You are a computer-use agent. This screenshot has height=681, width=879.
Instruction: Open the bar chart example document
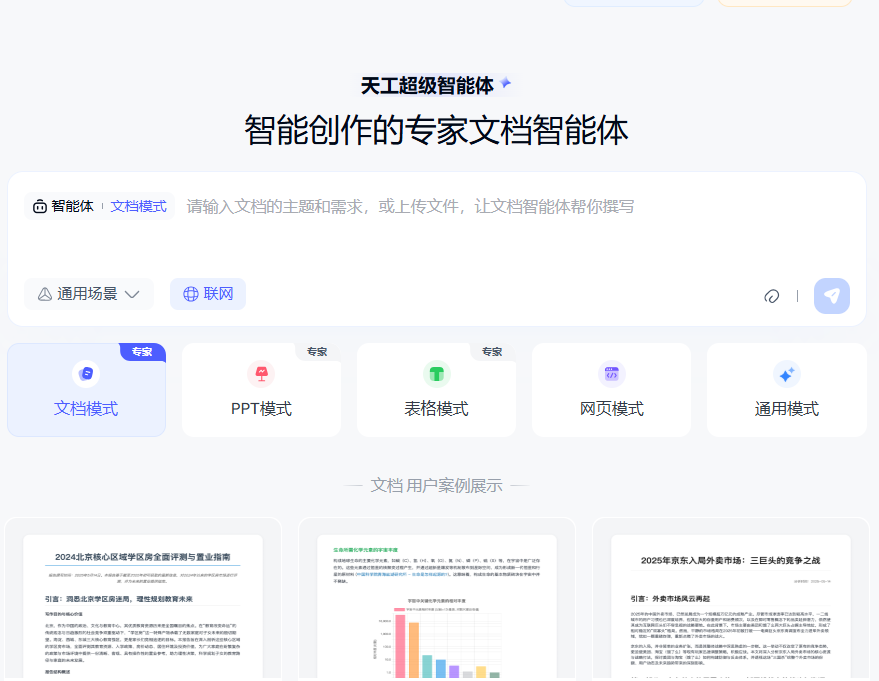[437, 599]
